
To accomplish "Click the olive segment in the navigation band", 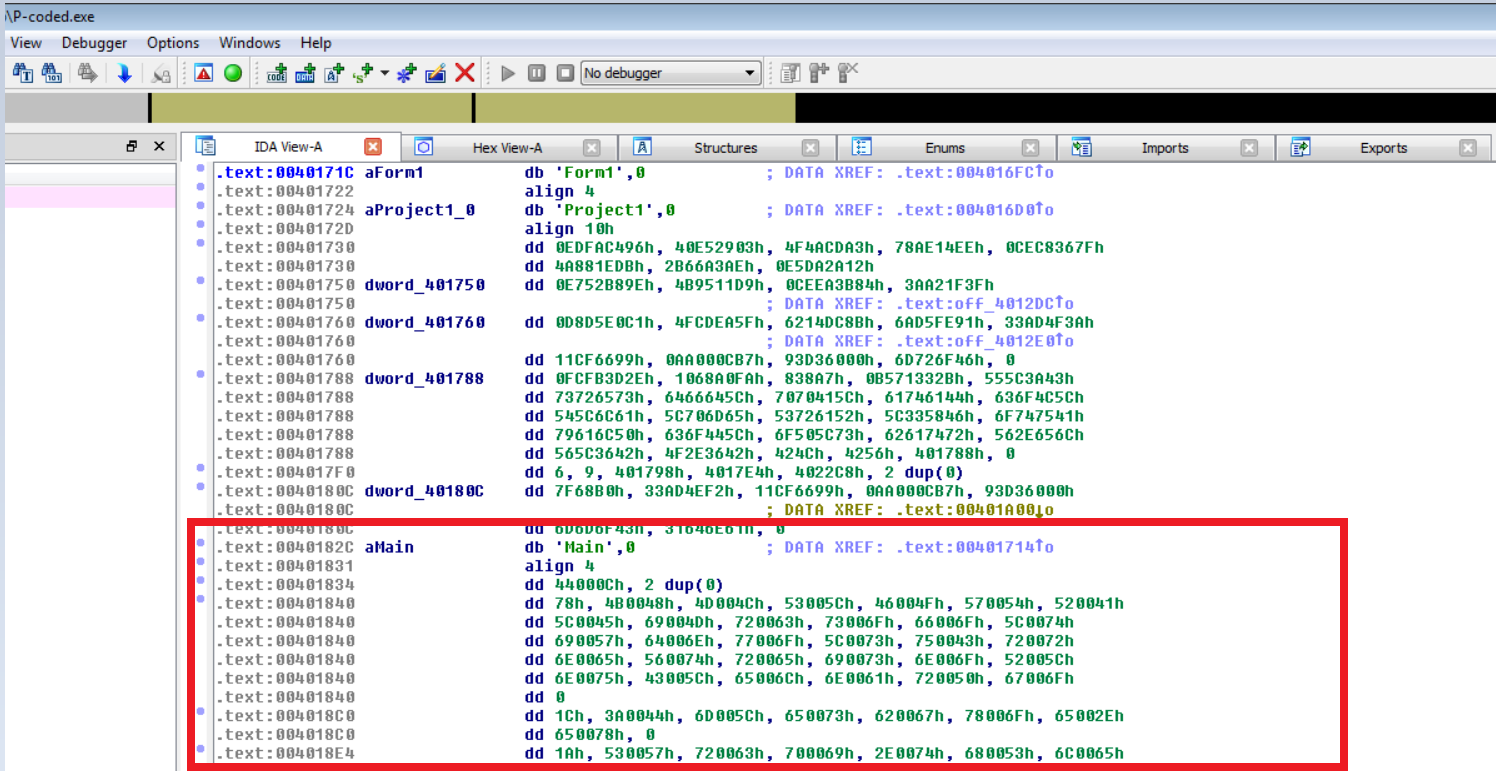I will [310, 108].
